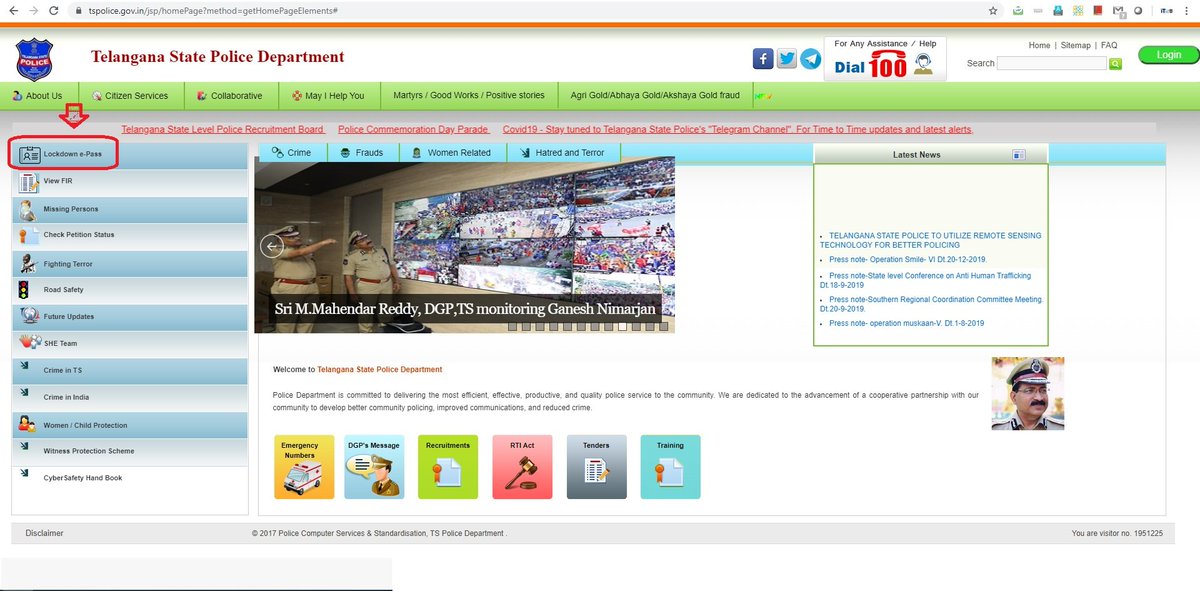The height and width of the screenshot is (591, 1200).
Task: Click the FAQ link in header
Action: click(1109, 46)
